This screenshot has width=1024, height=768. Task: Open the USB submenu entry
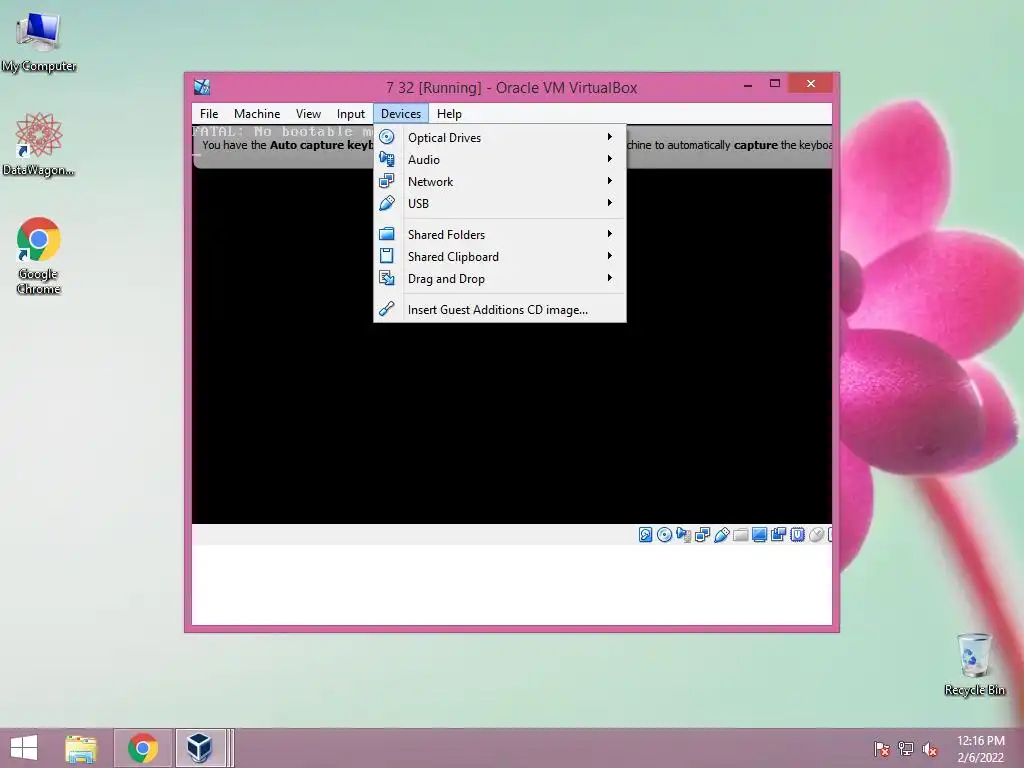click(500, 203)
